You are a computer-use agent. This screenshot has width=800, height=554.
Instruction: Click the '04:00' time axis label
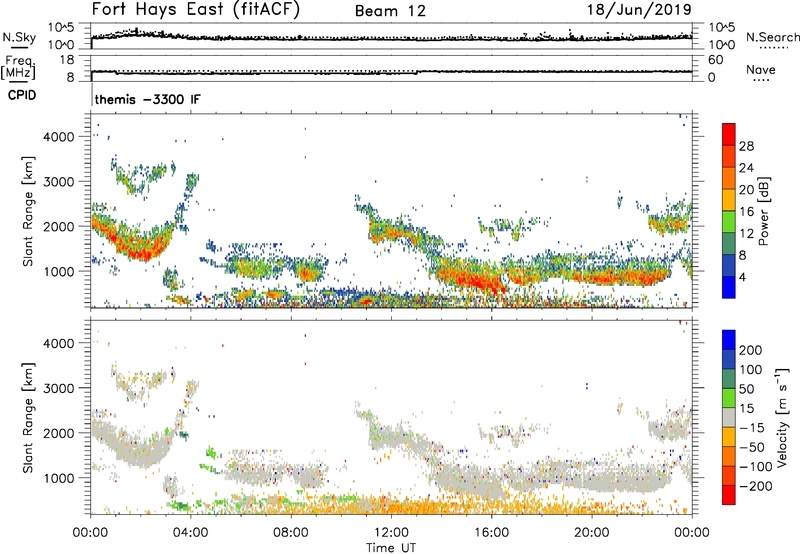191,533
